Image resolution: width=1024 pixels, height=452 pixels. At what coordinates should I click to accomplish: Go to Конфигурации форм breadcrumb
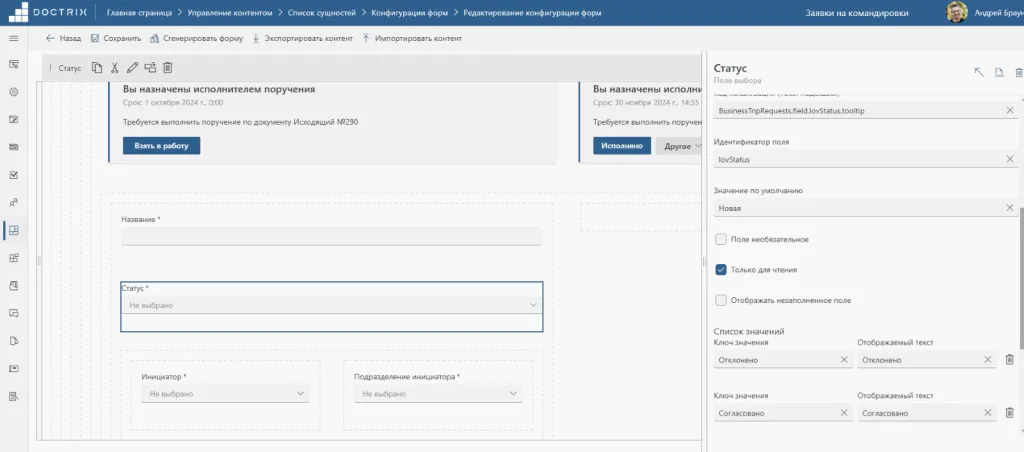[409, 12]
